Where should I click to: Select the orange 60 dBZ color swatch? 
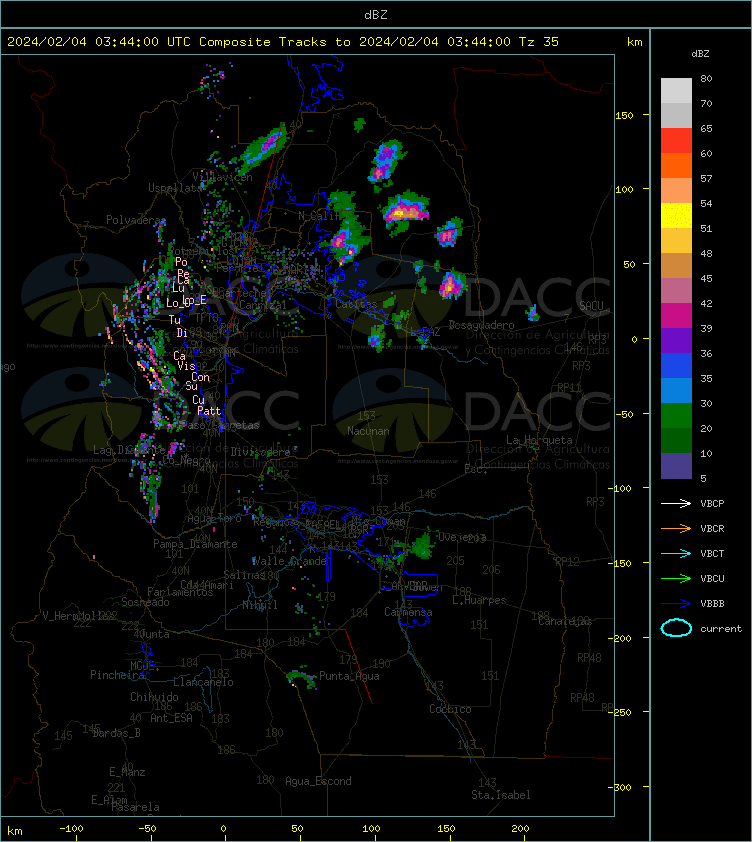[x=676, y=165]
